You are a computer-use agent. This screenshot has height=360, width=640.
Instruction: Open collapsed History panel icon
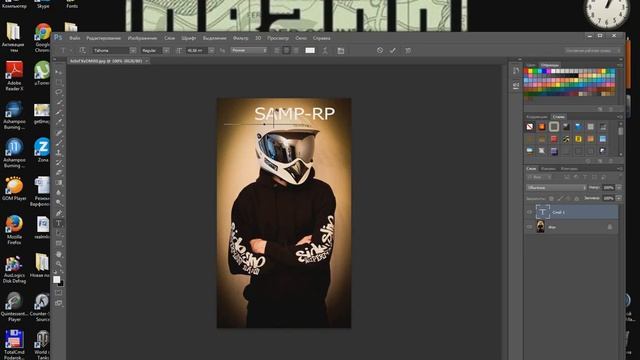[x=516, y=71]
